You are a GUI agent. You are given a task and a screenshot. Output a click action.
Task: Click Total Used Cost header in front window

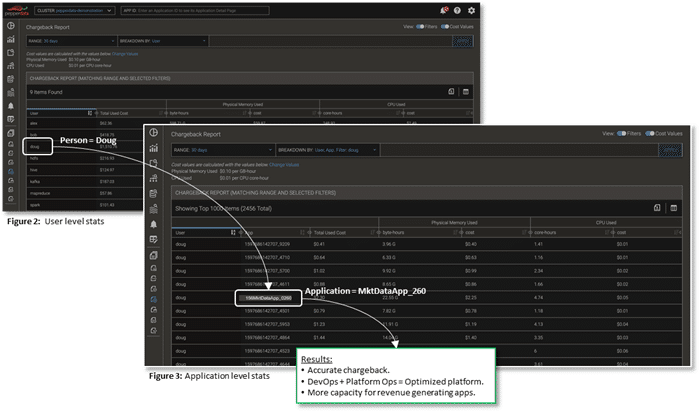click(329, 233)
